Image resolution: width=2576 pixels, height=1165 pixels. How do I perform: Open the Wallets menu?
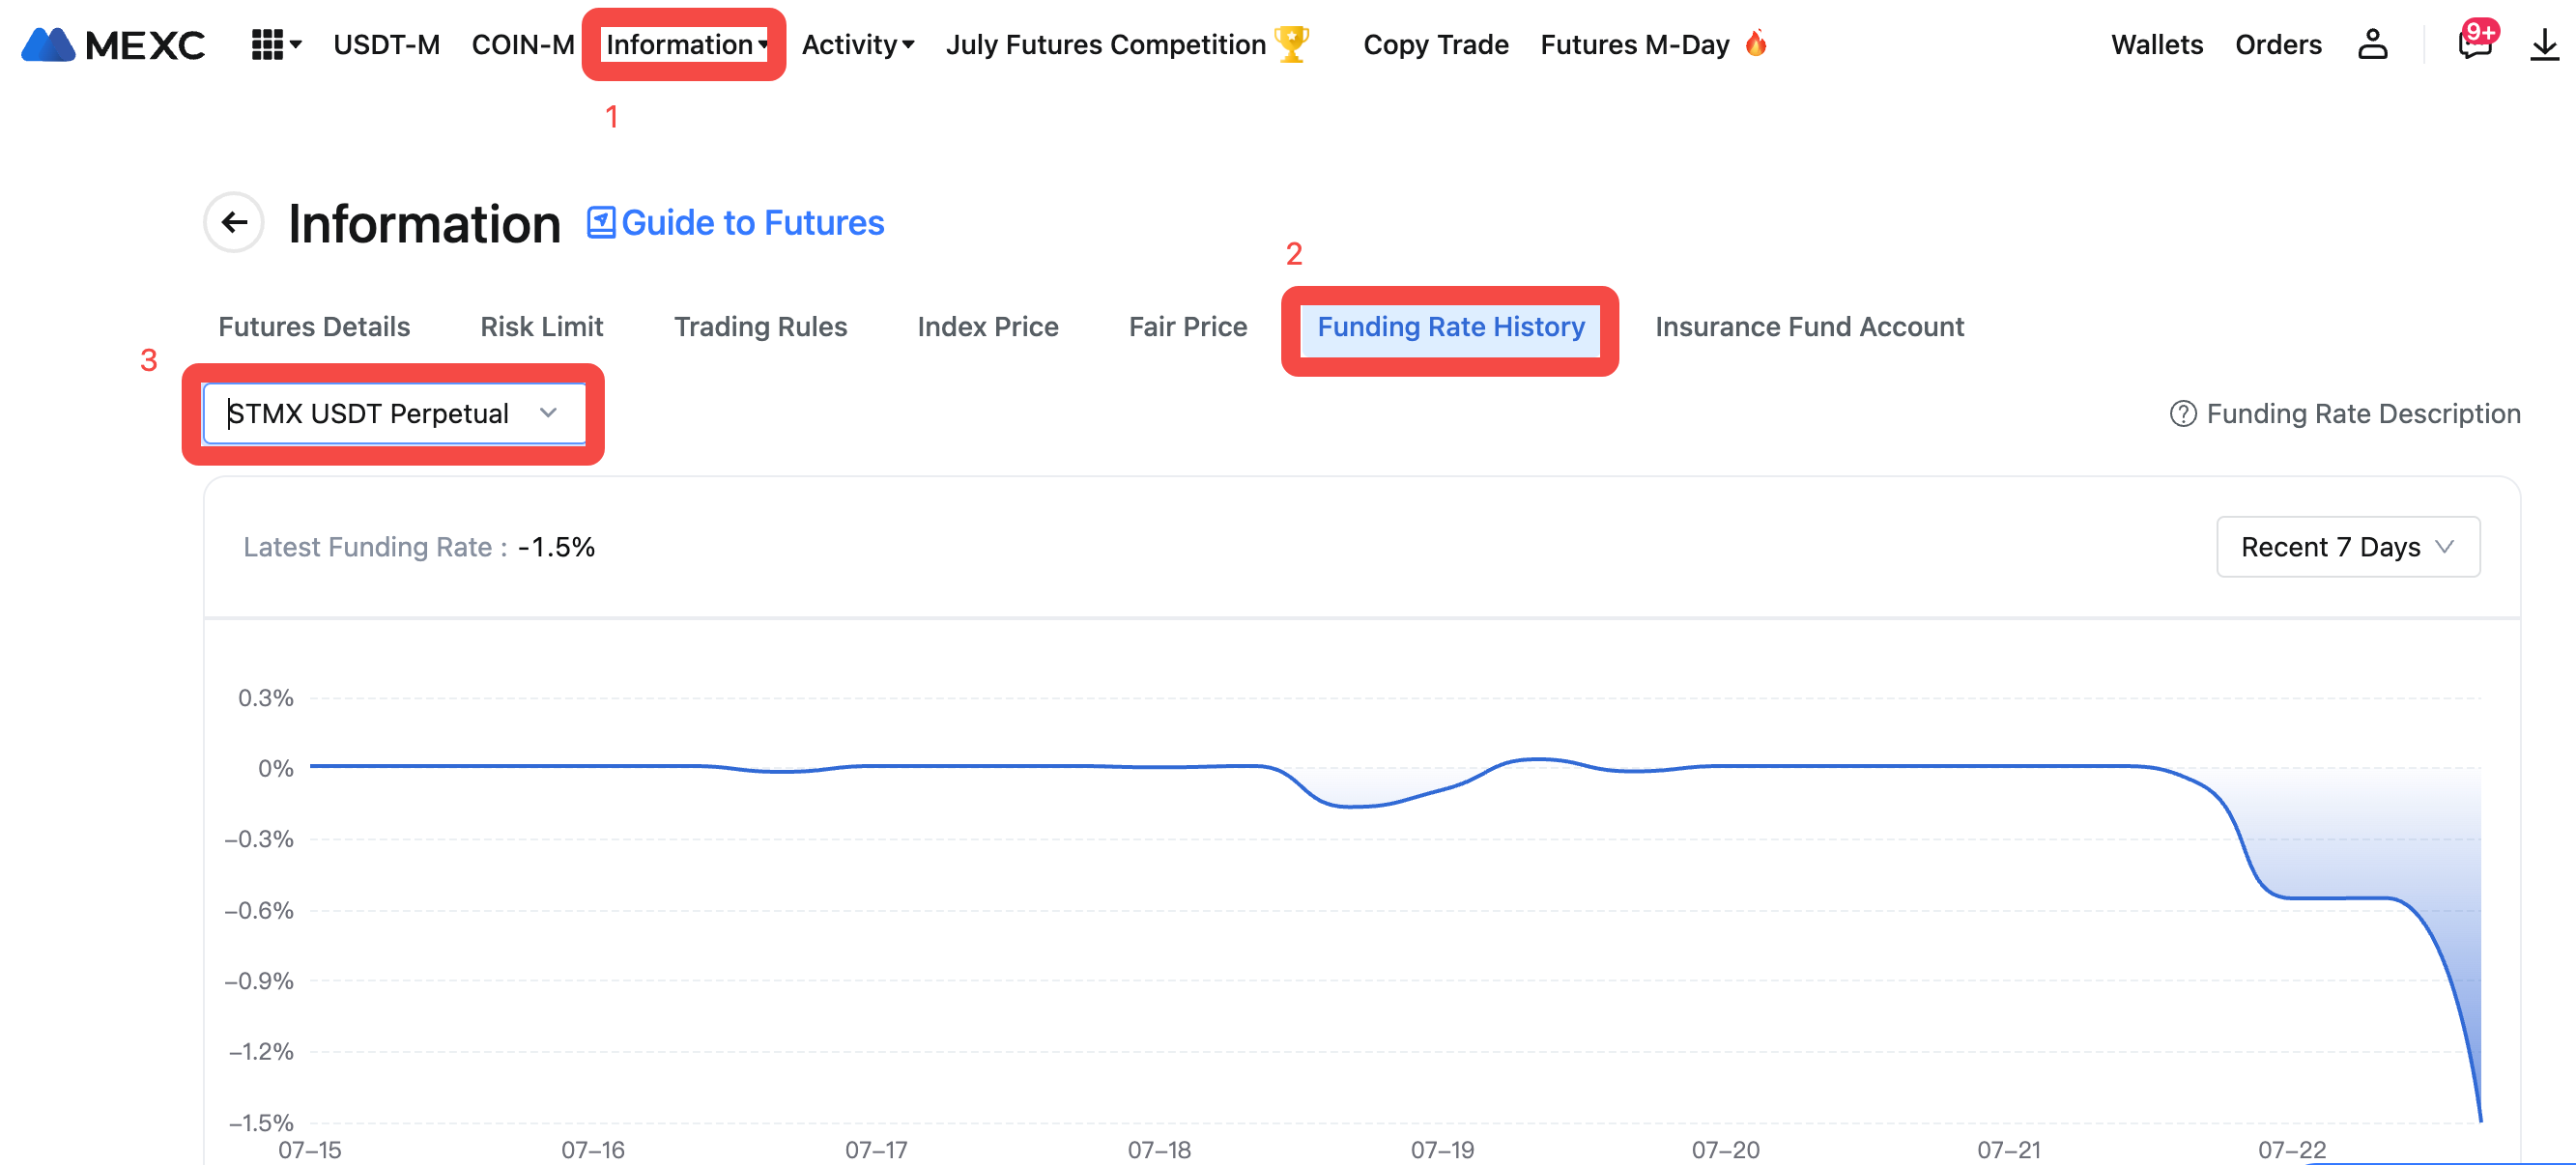2156,44
